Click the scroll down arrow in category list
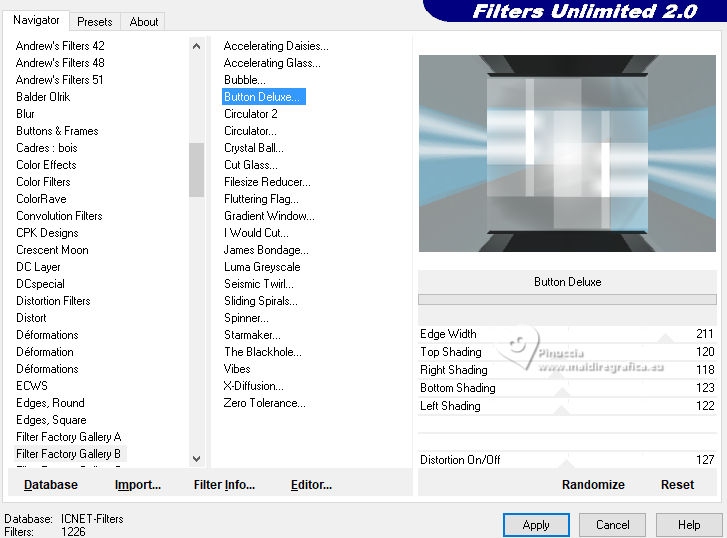 tap(197, 459)
